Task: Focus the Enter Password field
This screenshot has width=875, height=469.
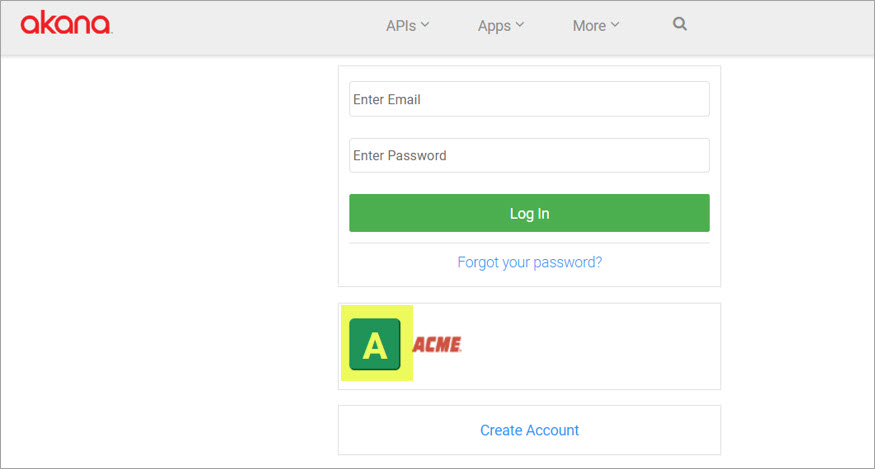Action: pos(530,155)
